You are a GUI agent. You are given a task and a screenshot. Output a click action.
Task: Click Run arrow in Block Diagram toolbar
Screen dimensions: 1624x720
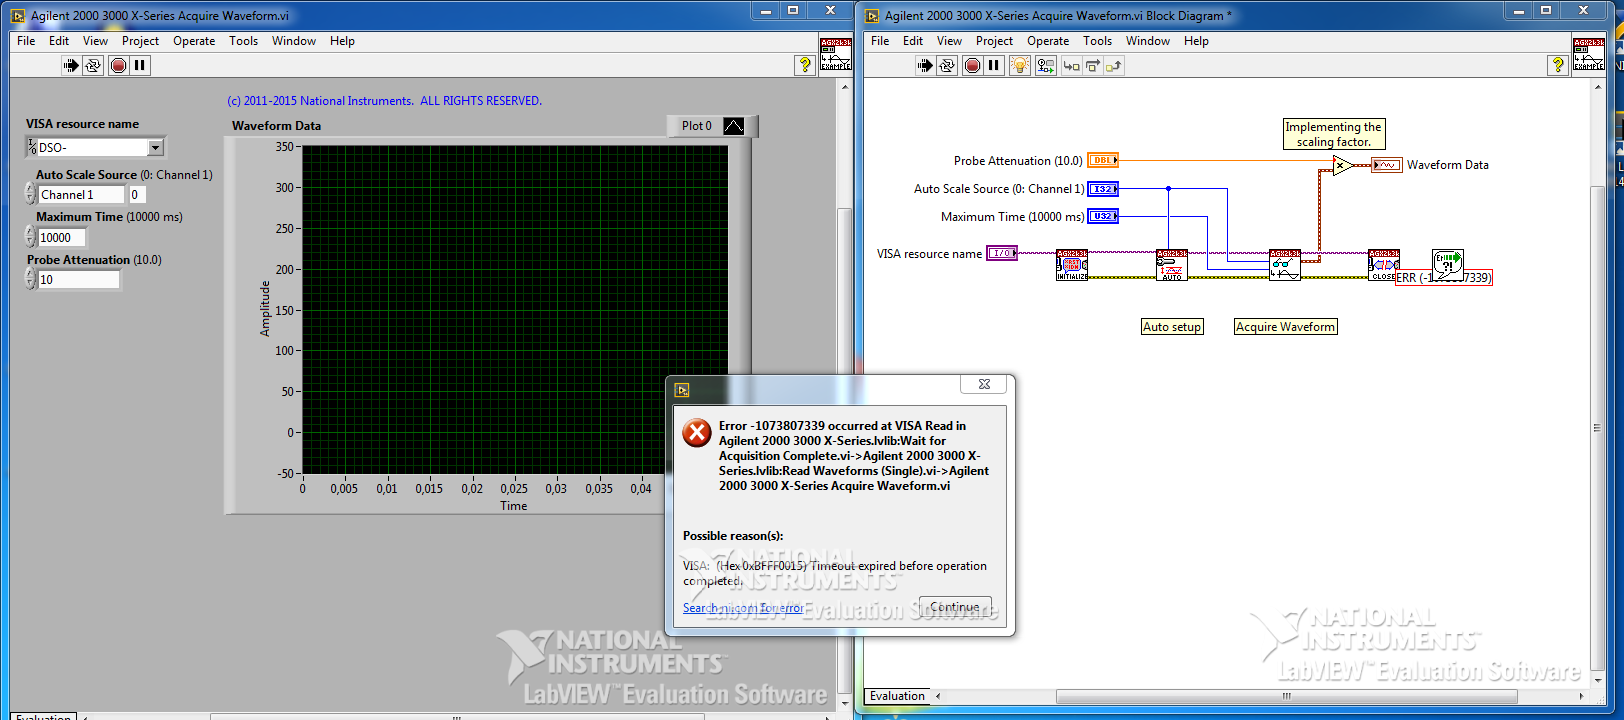click(925, 65)
